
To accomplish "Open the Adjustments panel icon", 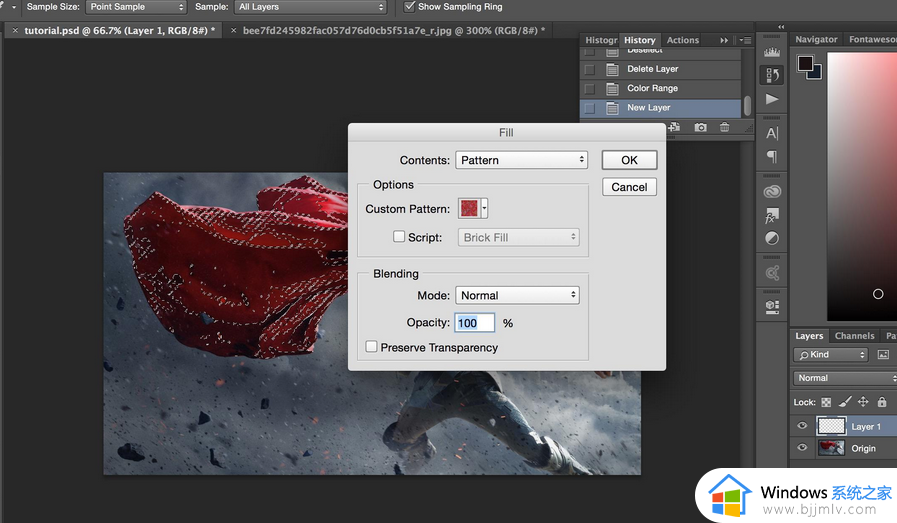I will click(772, 238).
